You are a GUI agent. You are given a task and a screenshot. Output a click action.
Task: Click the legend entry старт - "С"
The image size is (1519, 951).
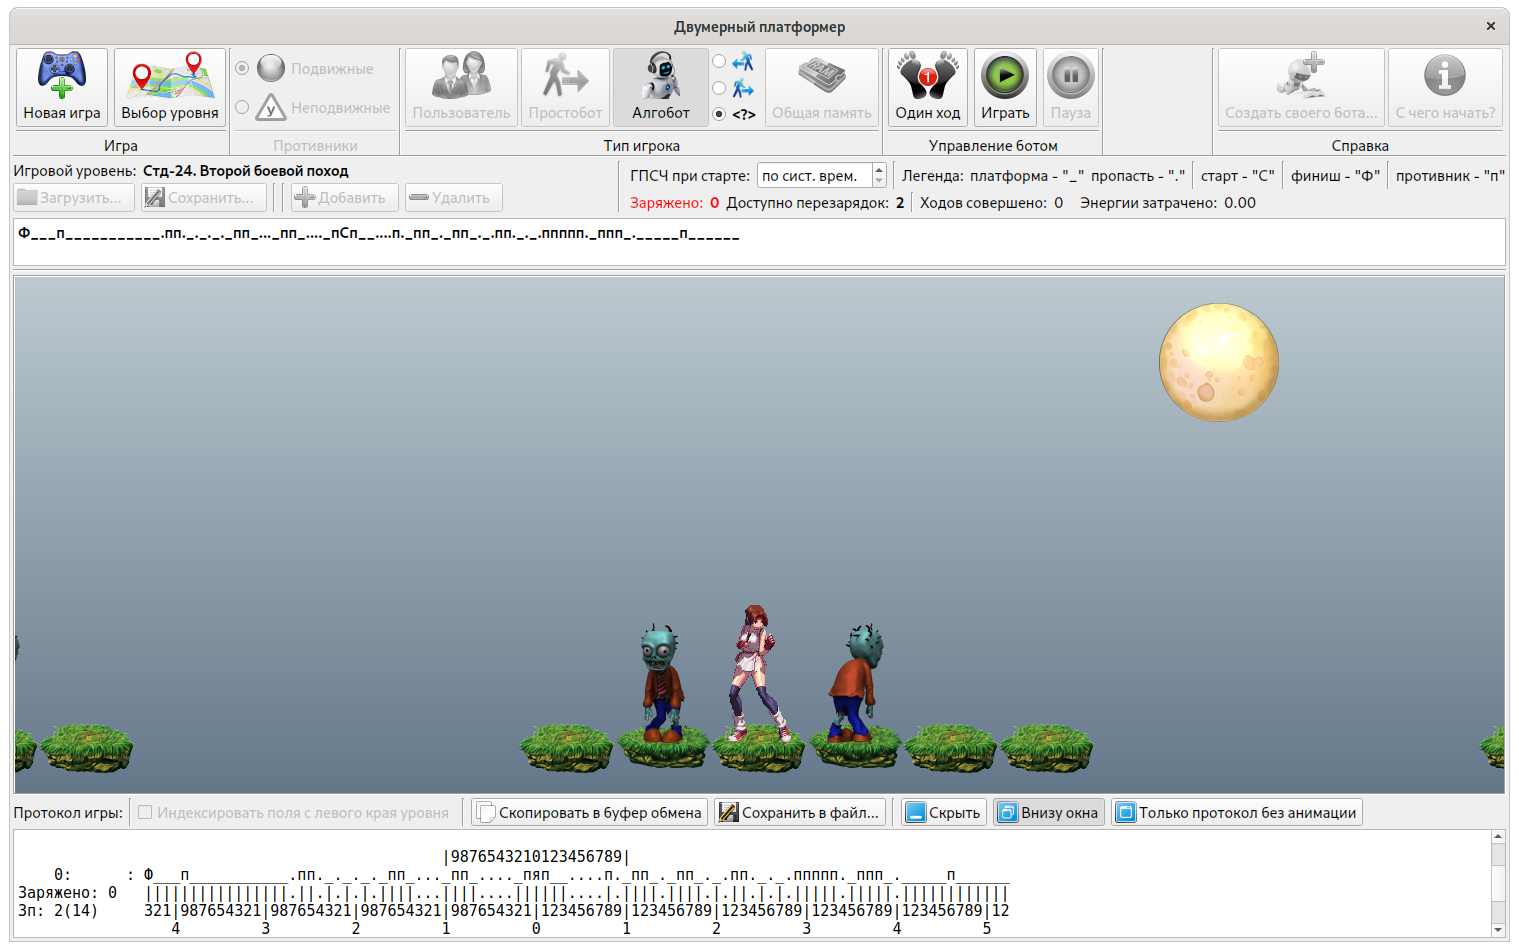pos(1238,176)
